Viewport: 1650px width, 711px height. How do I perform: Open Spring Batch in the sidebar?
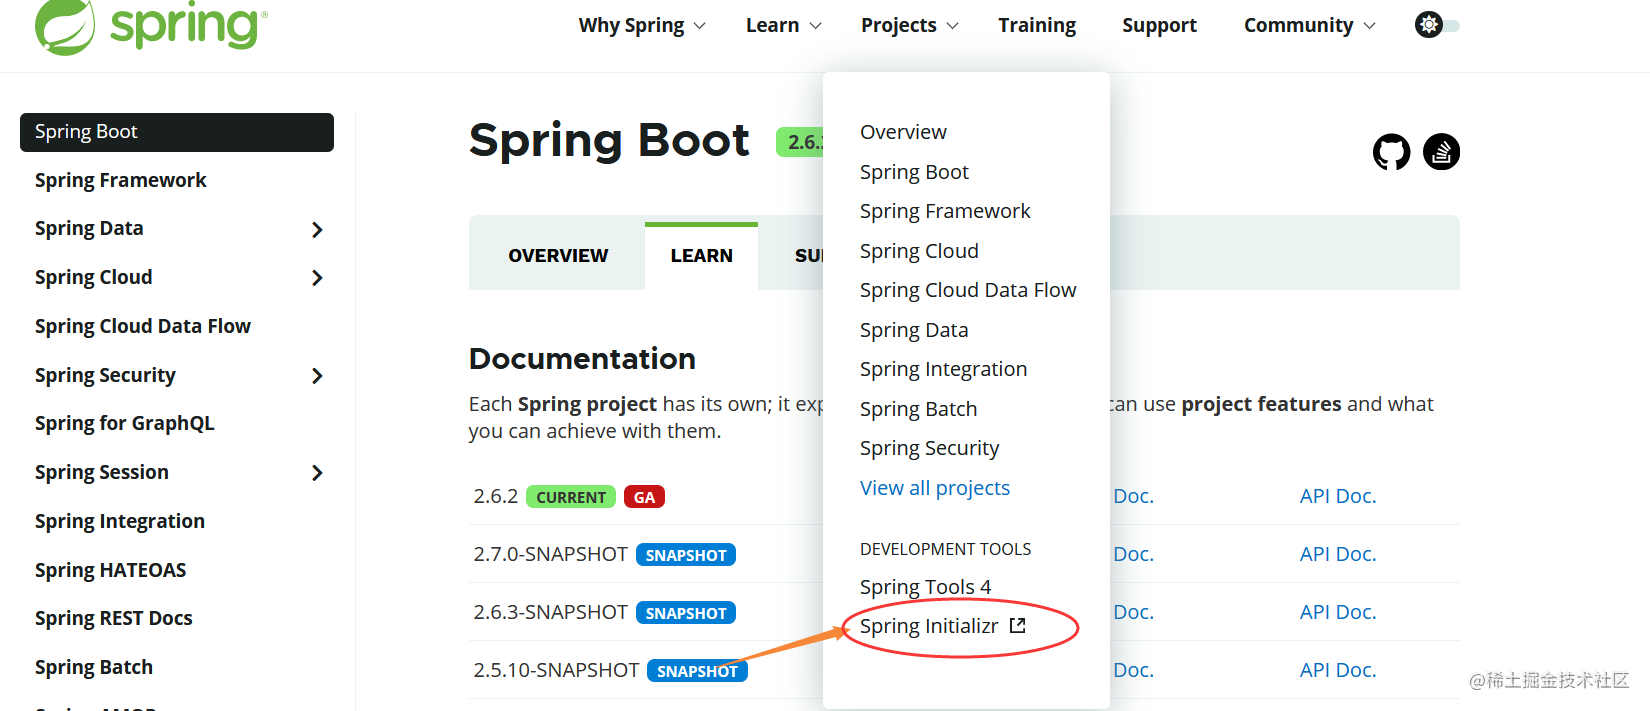93,667
